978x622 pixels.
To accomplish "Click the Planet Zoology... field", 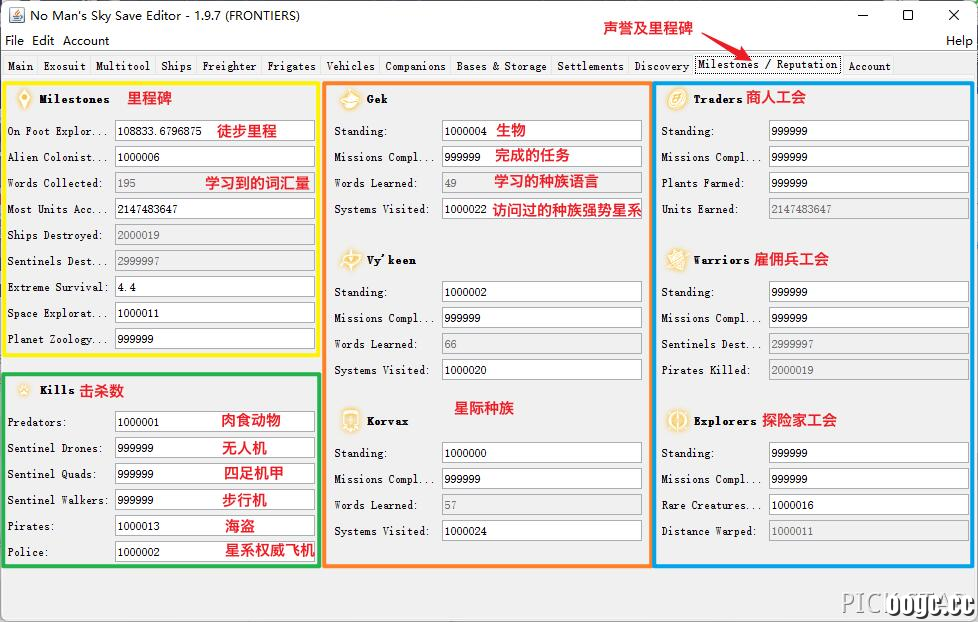I will coord(215,339).
